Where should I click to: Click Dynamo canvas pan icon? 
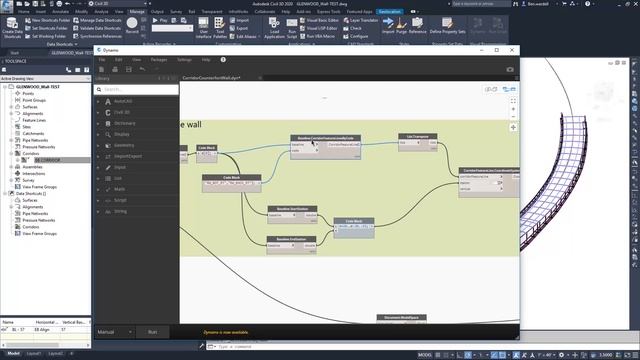click(513, 127)
